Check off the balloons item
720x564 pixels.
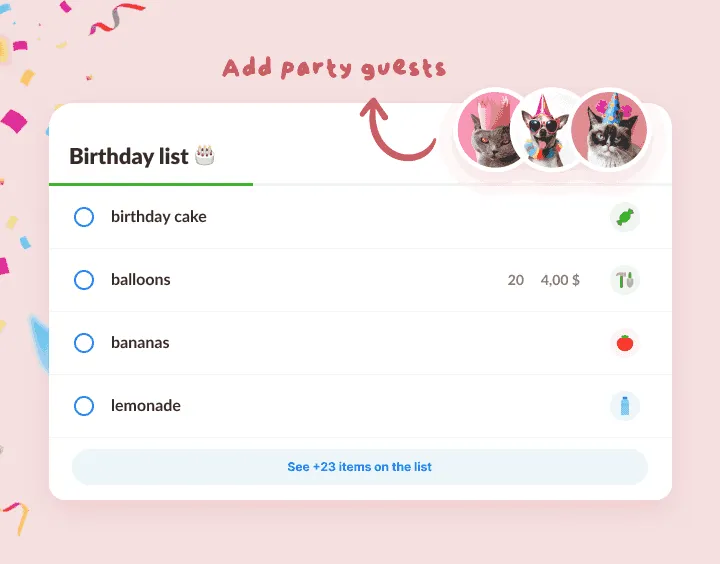click(x=84, y=280)
